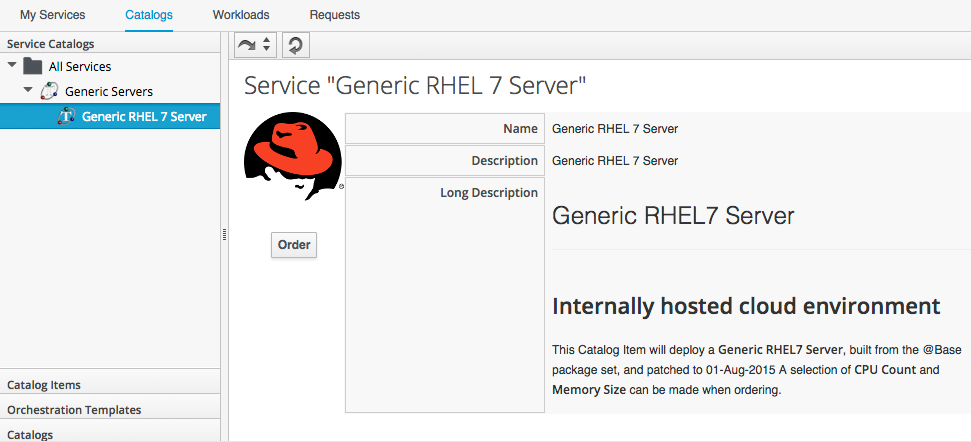
Task: Select the Generic Servers tree label
Action: [x=109, y=91]
